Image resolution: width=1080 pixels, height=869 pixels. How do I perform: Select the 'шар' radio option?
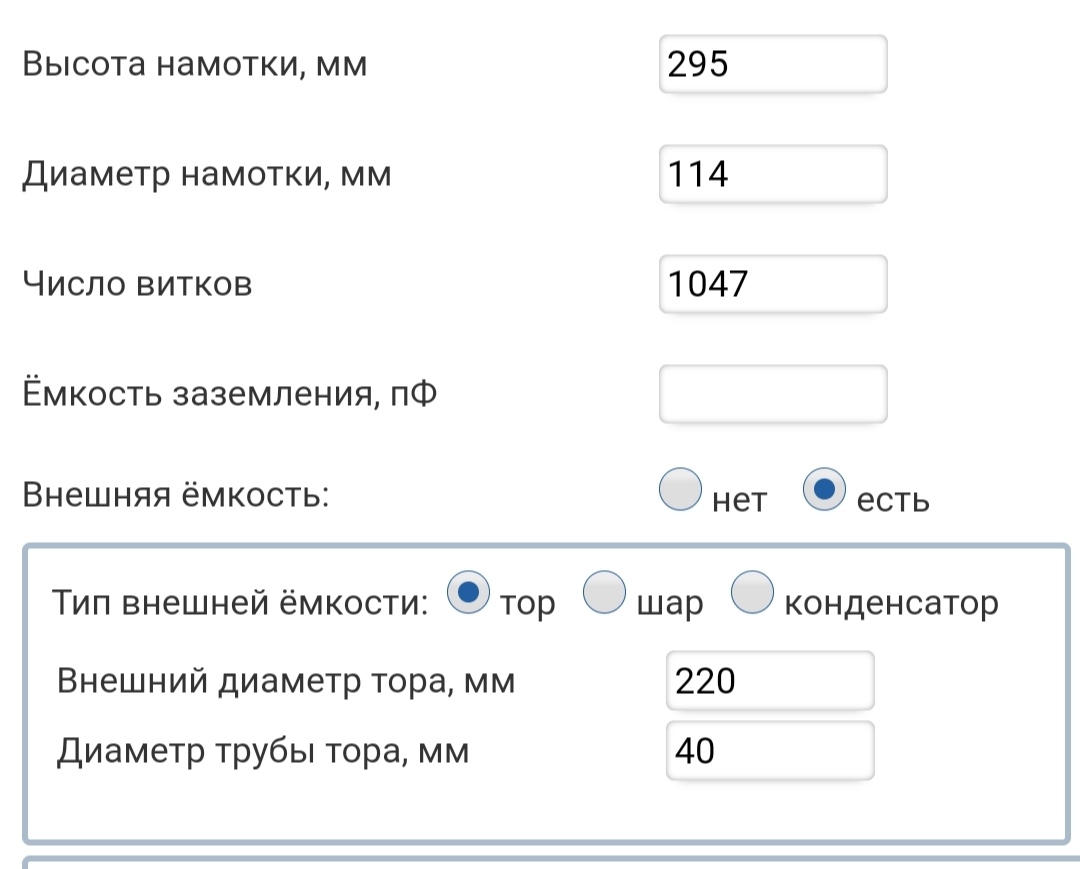(604, 593)
